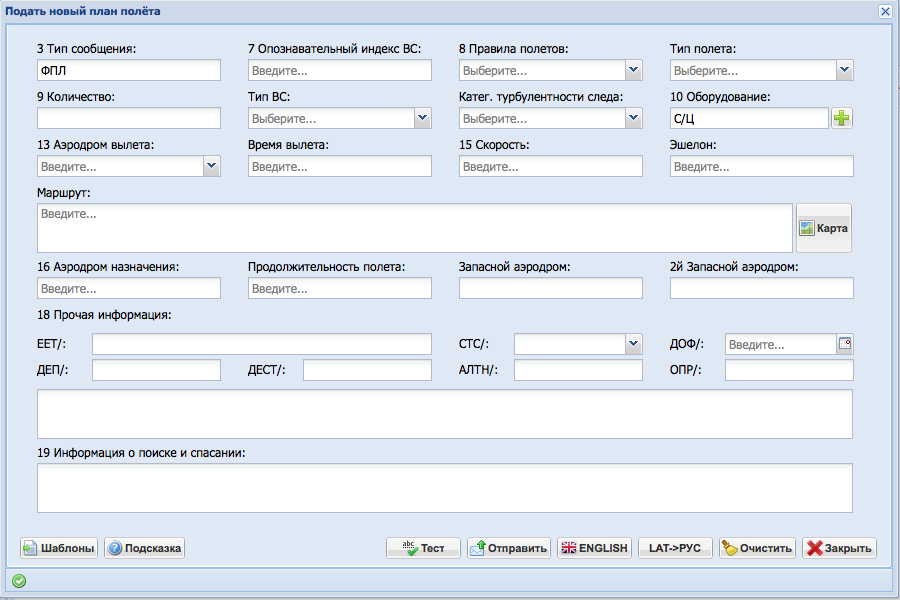Click the green status checkmark icon
The image size is (900, 600).
(19, 580)
